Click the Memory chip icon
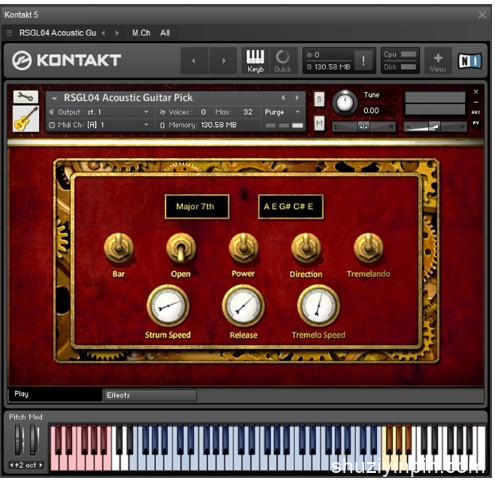Screen dimensions: 495x481 pos(162,125)
